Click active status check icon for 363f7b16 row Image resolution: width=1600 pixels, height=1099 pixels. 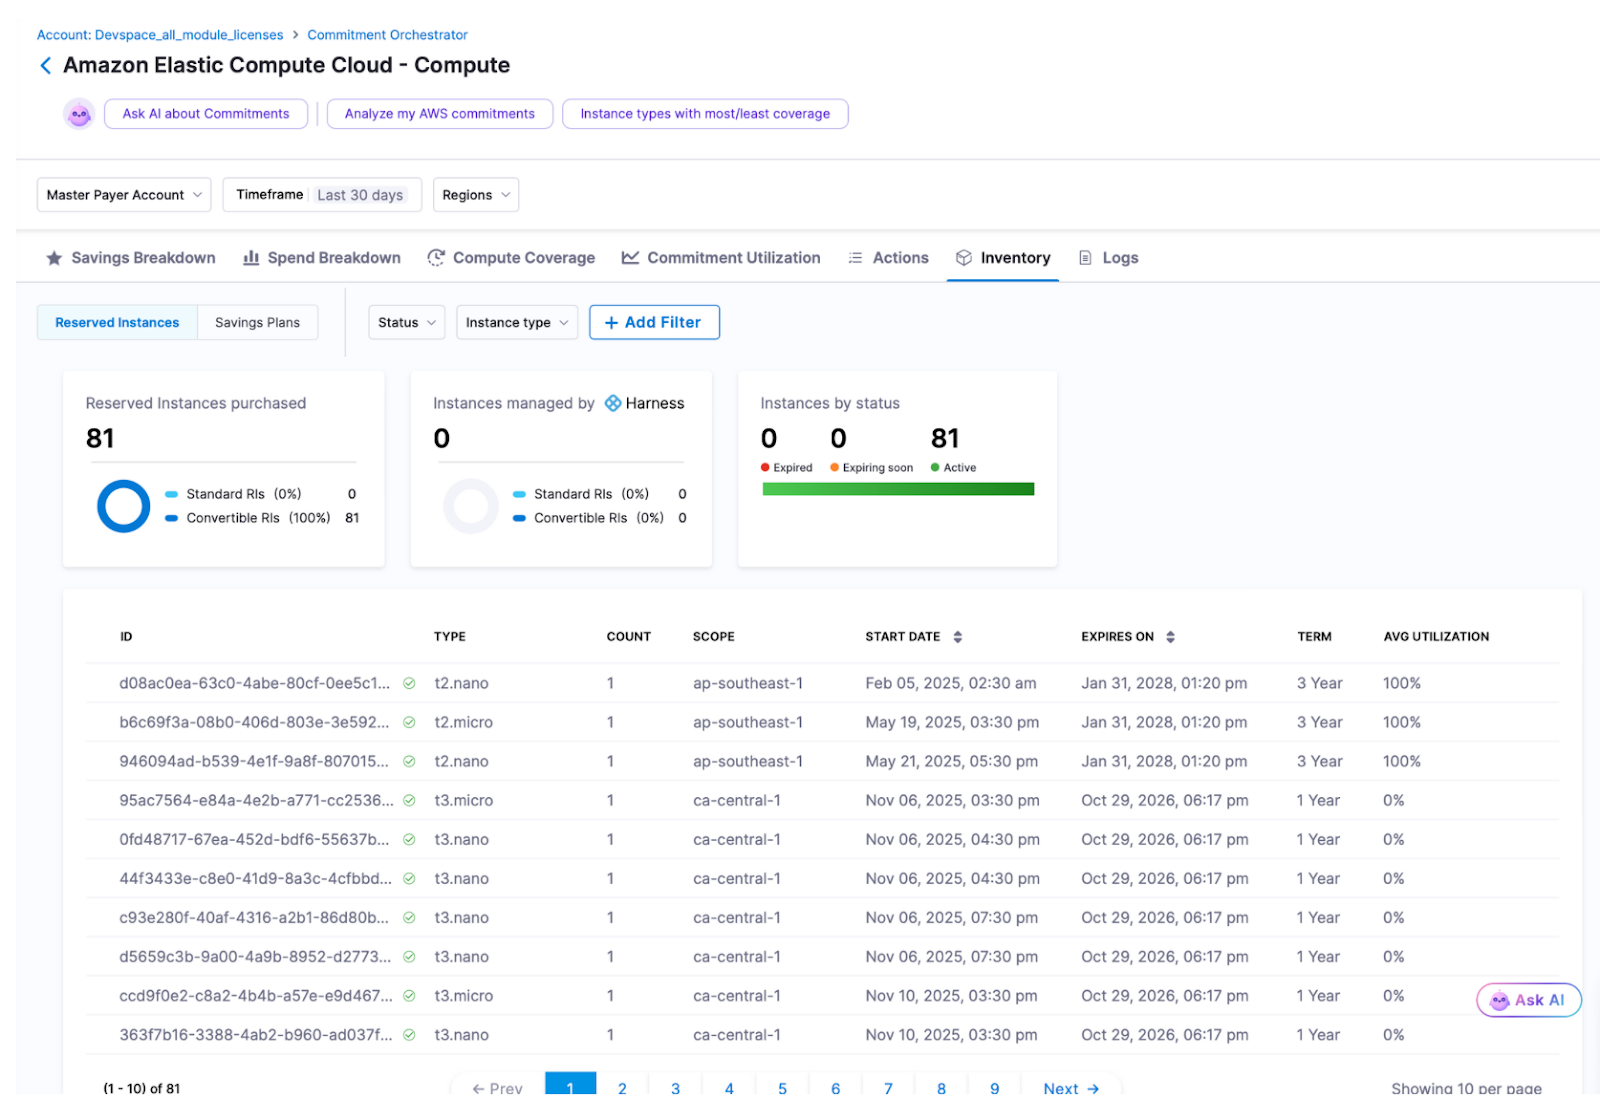[409, 1035]
